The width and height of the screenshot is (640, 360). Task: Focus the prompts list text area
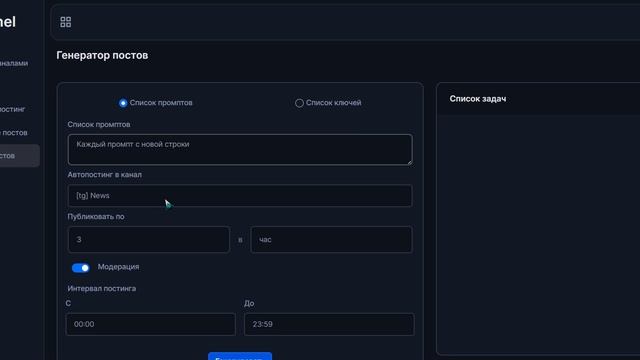point(240,149)
